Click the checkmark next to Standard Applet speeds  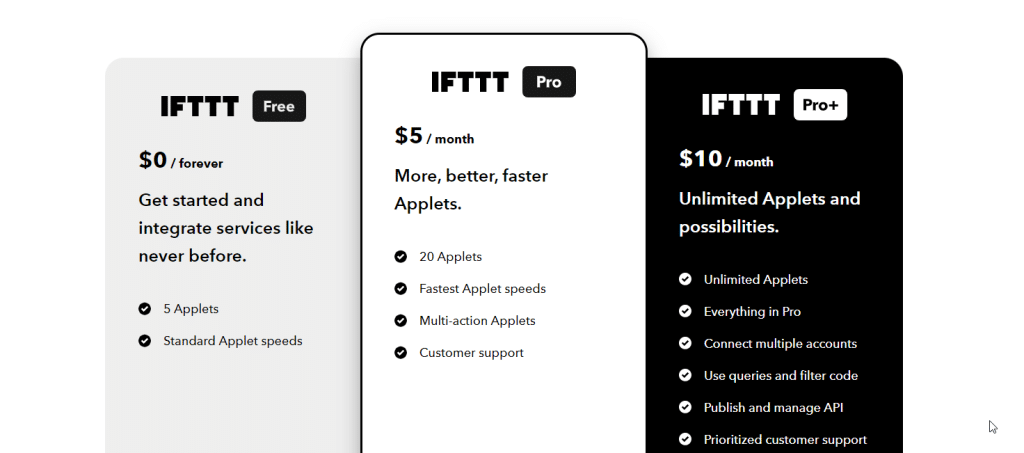click(x=145, y=341)
